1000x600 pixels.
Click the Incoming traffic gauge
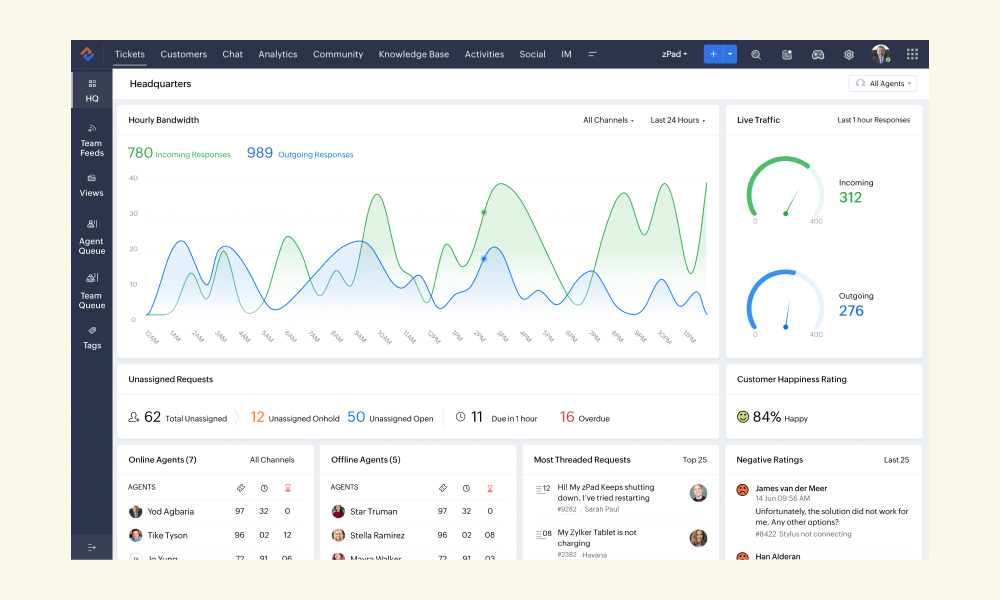pyautogui.click(x=786, y=189)
